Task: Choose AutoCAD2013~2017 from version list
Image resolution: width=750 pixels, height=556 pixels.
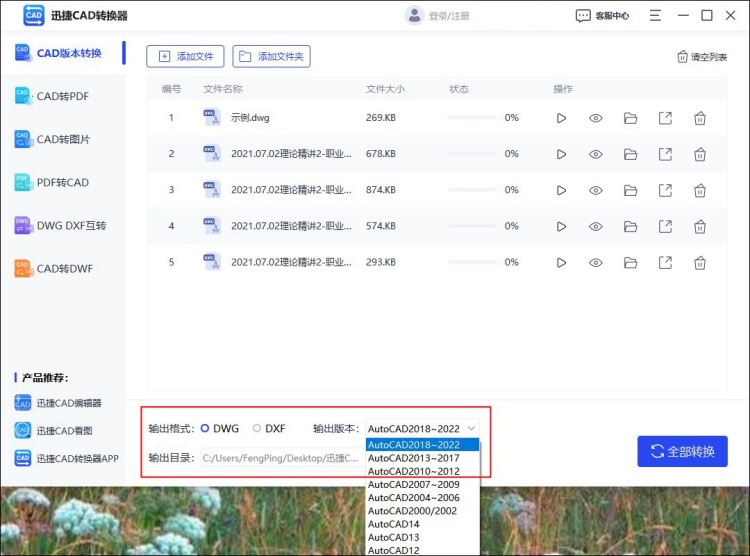Action: coord(422,458)
